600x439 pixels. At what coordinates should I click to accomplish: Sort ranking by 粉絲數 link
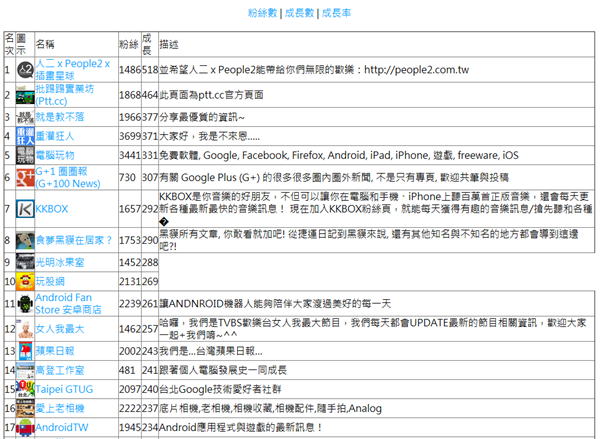point(262,13)
